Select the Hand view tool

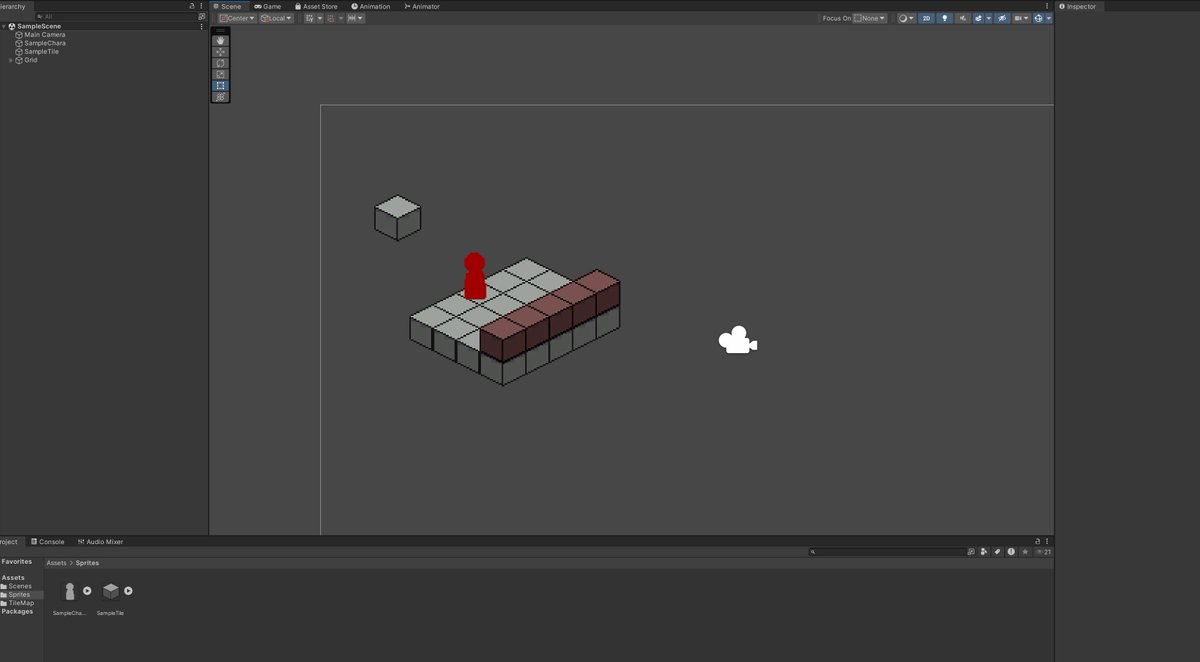pyautogui.click(x=221, y=40)
